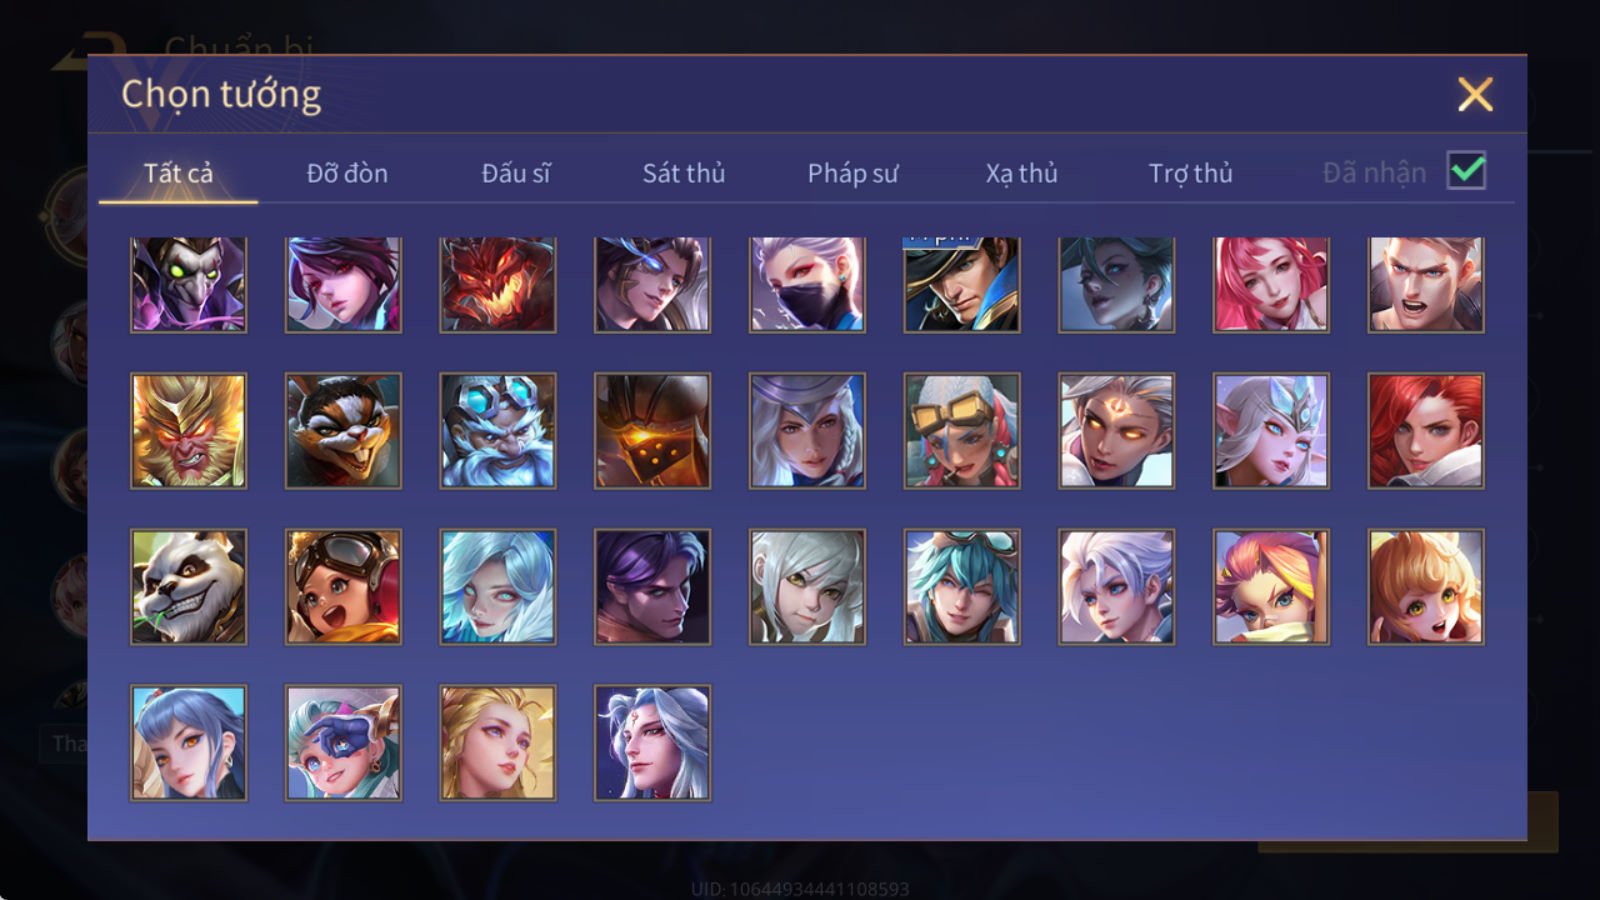The image size is (1600, 900).
Task: Filter heroes by Xạ thủ
Action: tap(1021, 173)
